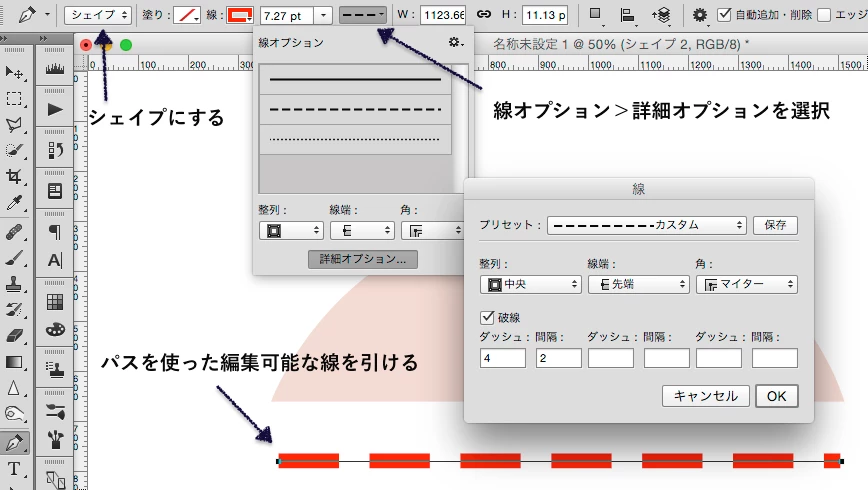Click the link width and height icon
Screen dimensions: 868x490
(x=484, y=14)
